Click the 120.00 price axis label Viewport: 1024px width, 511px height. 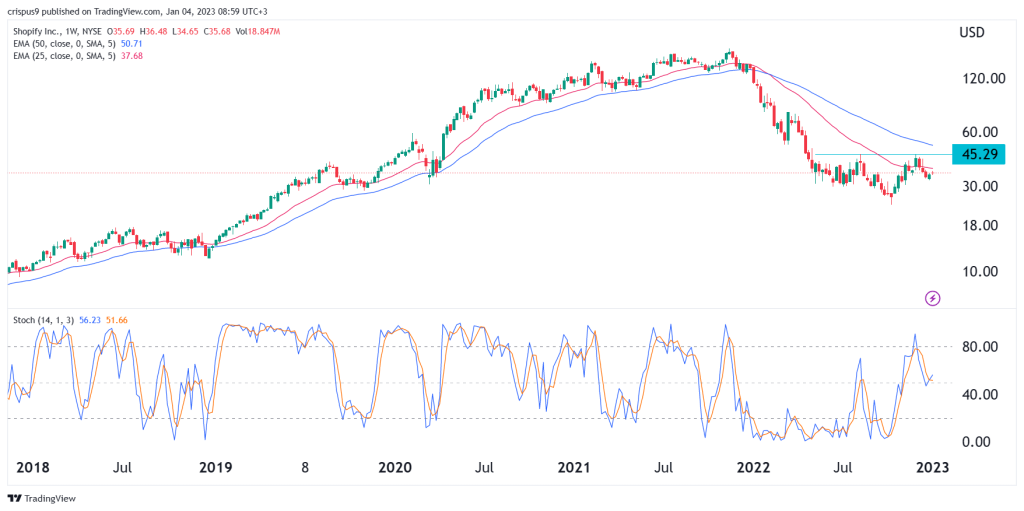pos(984,79)
